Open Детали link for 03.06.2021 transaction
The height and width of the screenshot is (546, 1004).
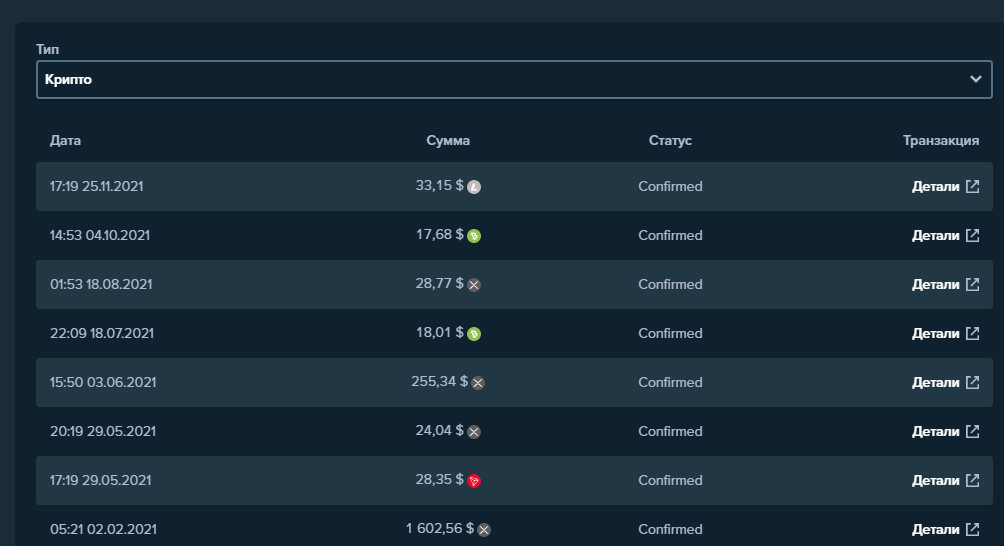click(935, 382)
